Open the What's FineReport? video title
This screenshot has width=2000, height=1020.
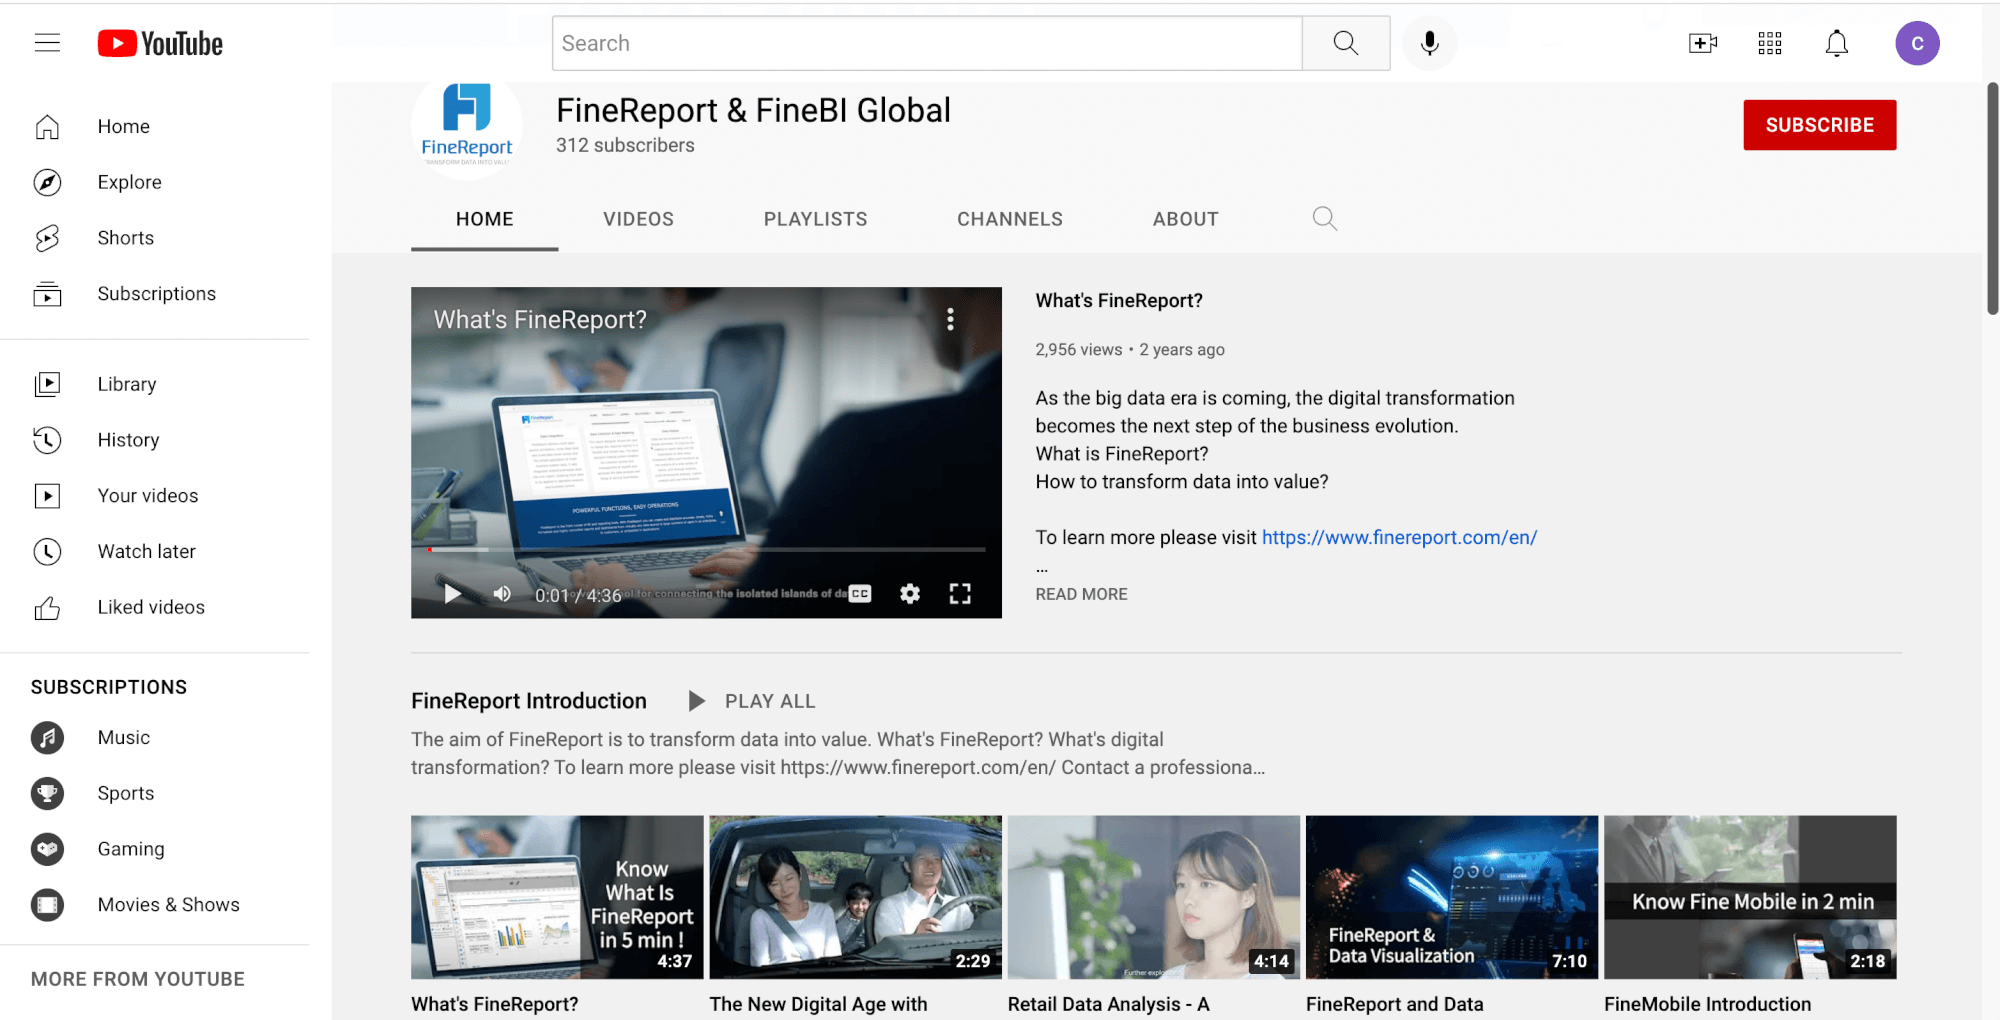pos(1119,301)
